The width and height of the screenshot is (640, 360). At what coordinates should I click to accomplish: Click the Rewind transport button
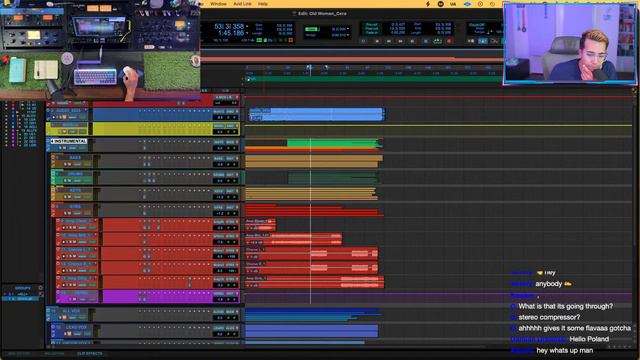(389, 41)
